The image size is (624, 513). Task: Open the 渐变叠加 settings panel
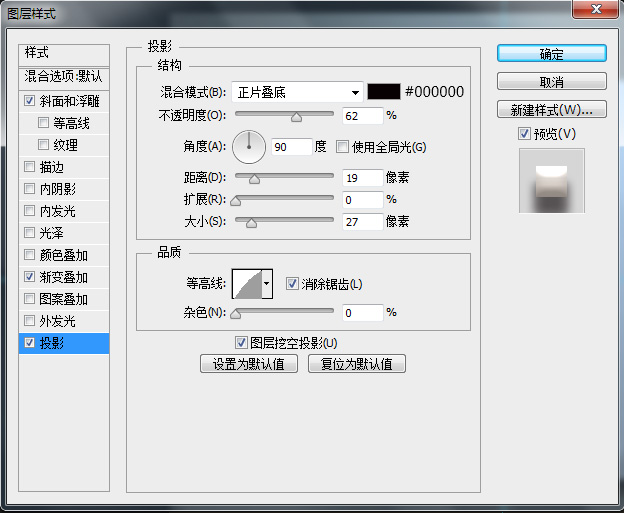[63, 277]
